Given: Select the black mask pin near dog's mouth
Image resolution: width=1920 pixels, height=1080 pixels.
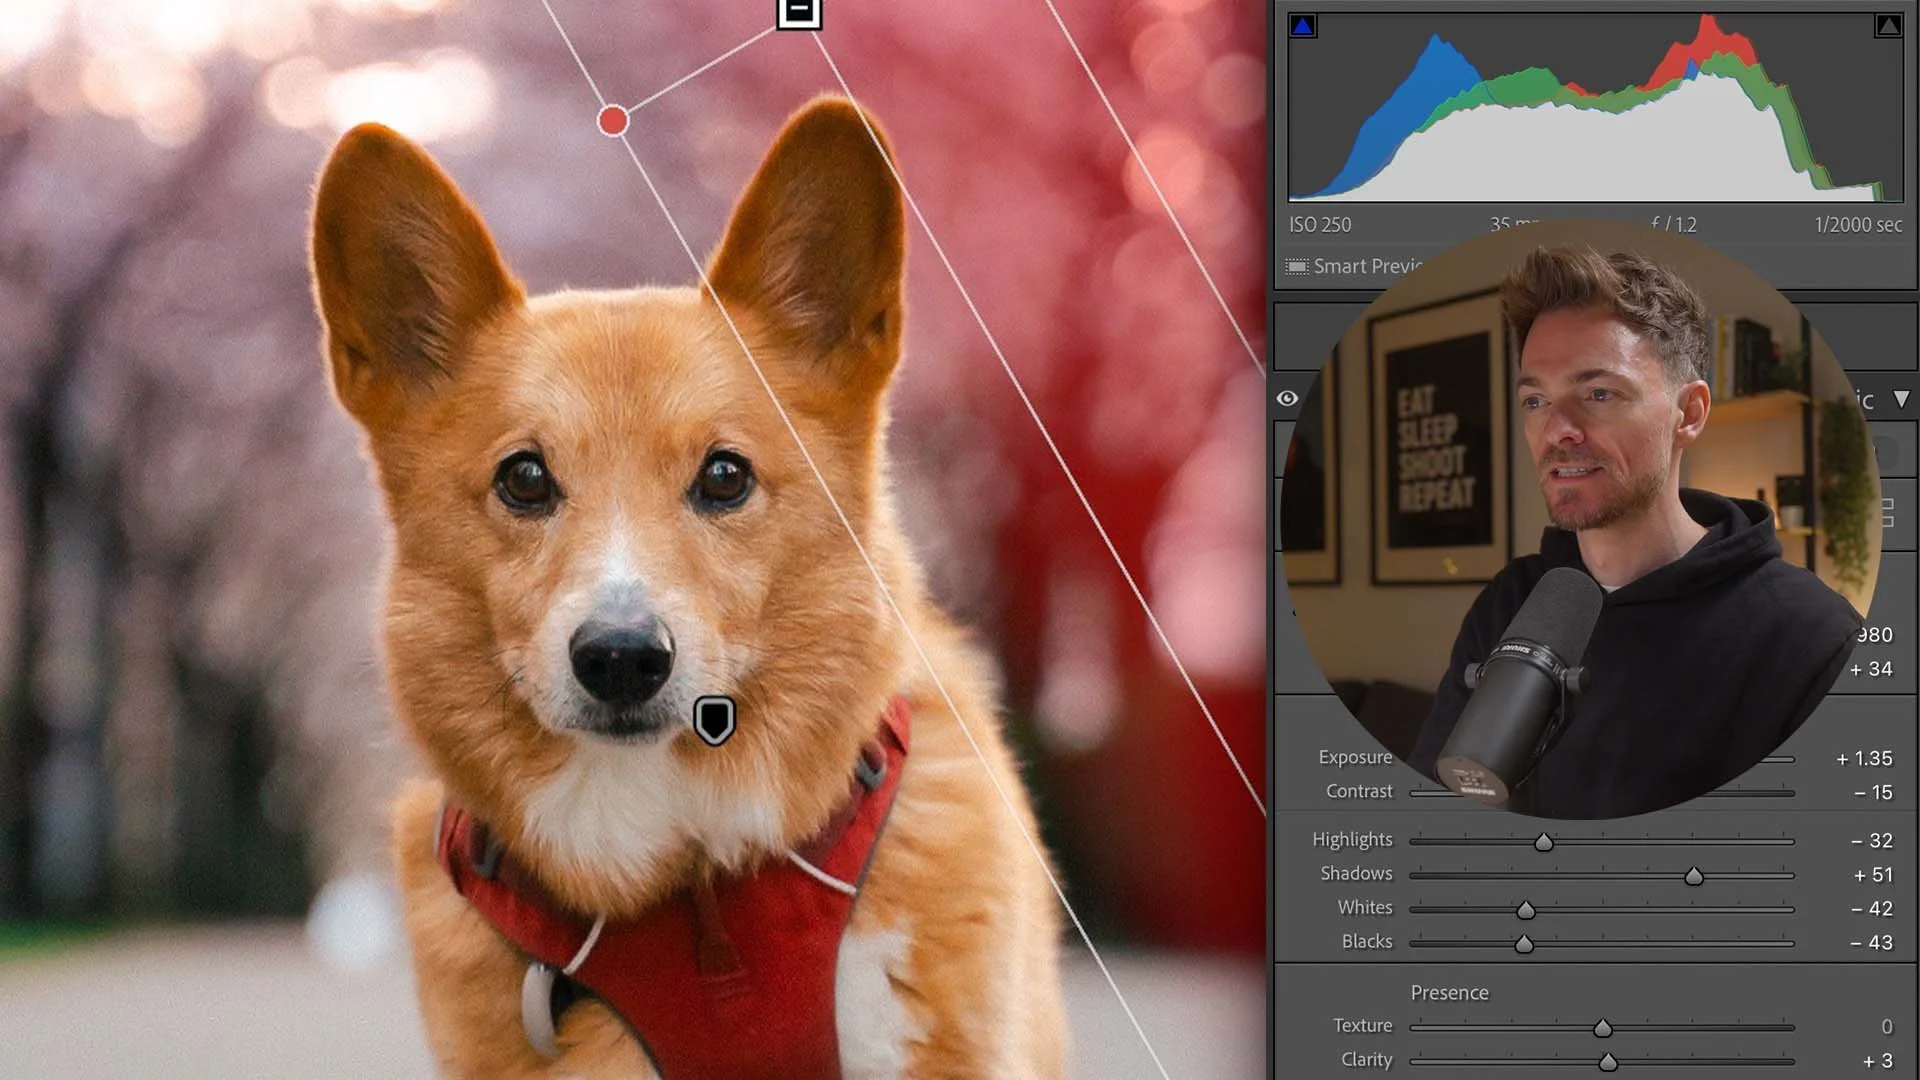Looking at the screenshot, I should pyautogui.click(x=714, y=720).
